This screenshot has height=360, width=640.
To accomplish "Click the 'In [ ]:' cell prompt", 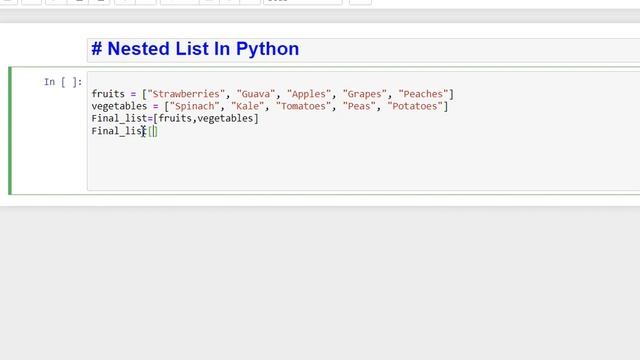I will (63, 82).
